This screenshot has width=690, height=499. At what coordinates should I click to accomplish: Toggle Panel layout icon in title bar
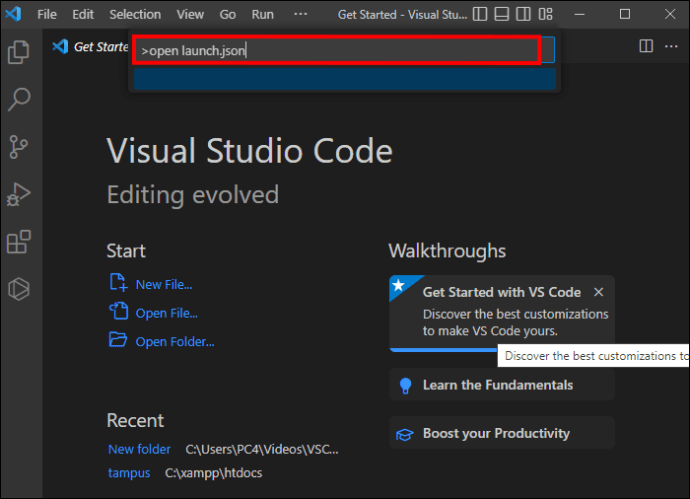point(502,14)
